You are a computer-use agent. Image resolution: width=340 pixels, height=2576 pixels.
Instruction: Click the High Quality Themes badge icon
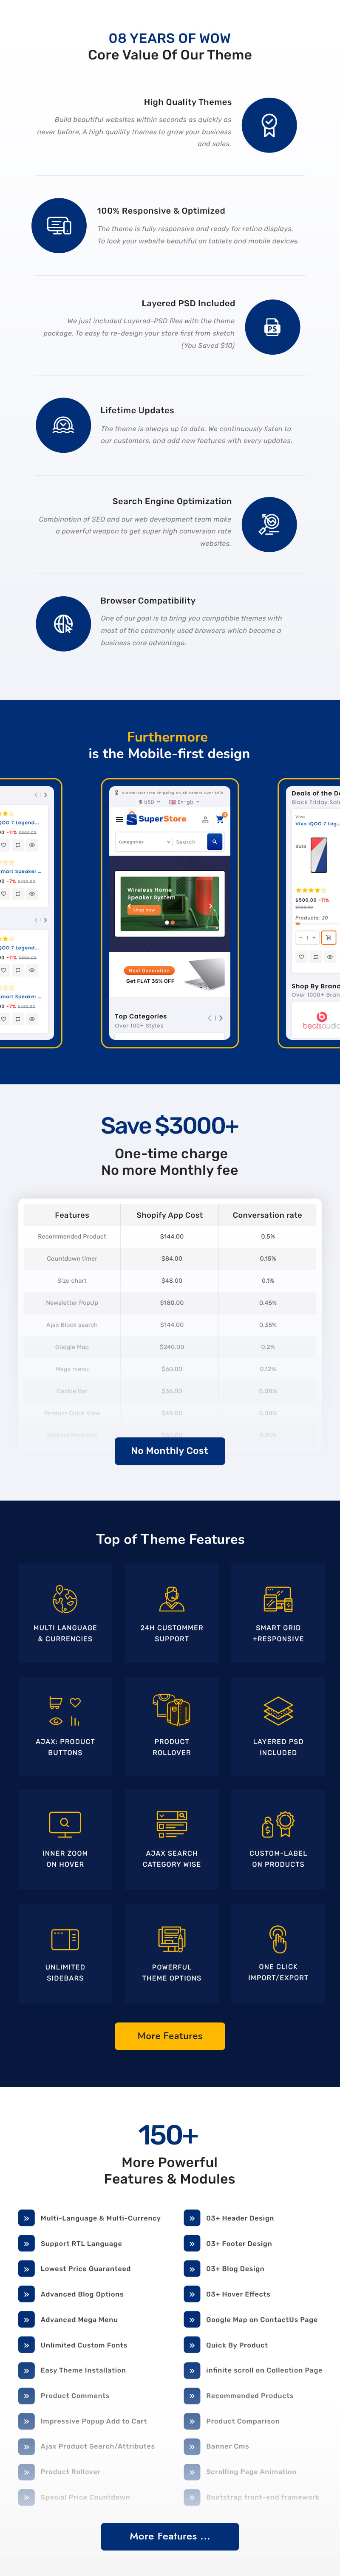[x=269, y=125]
